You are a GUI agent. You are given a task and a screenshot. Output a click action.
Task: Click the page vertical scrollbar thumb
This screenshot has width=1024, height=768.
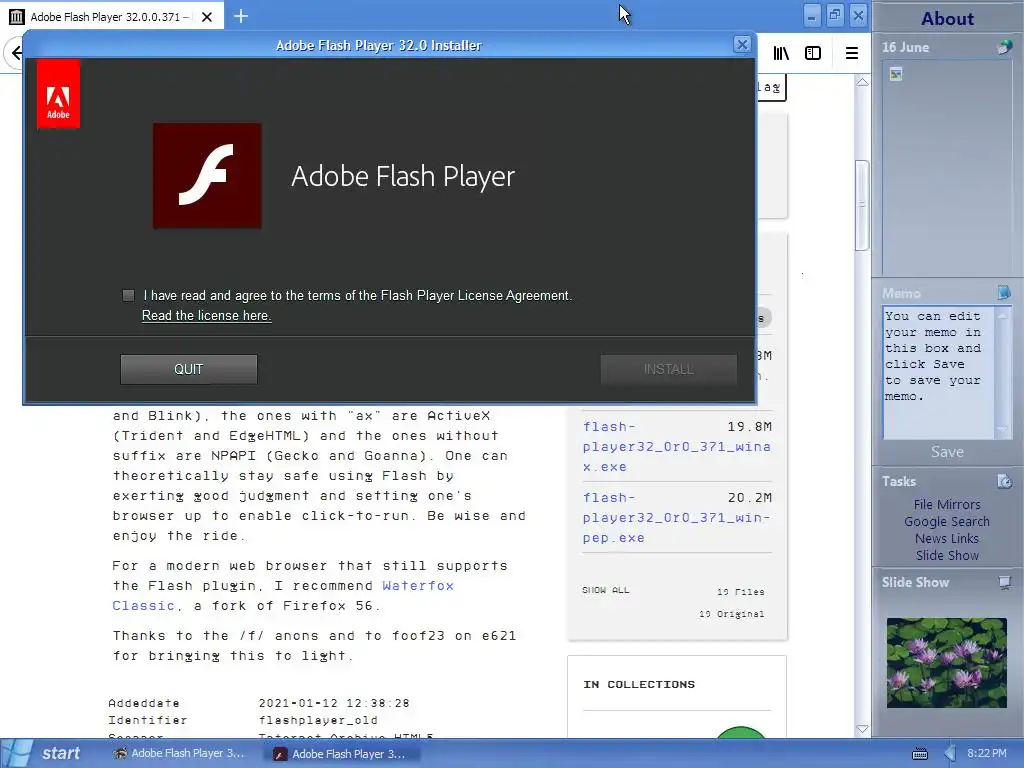click(x=862, y=205)
